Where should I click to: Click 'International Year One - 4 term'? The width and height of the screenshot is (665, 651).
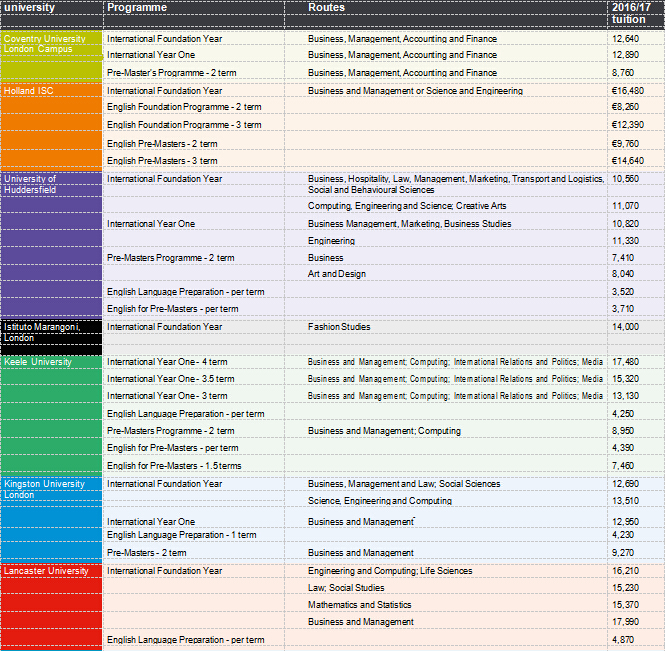click(167, 362)
